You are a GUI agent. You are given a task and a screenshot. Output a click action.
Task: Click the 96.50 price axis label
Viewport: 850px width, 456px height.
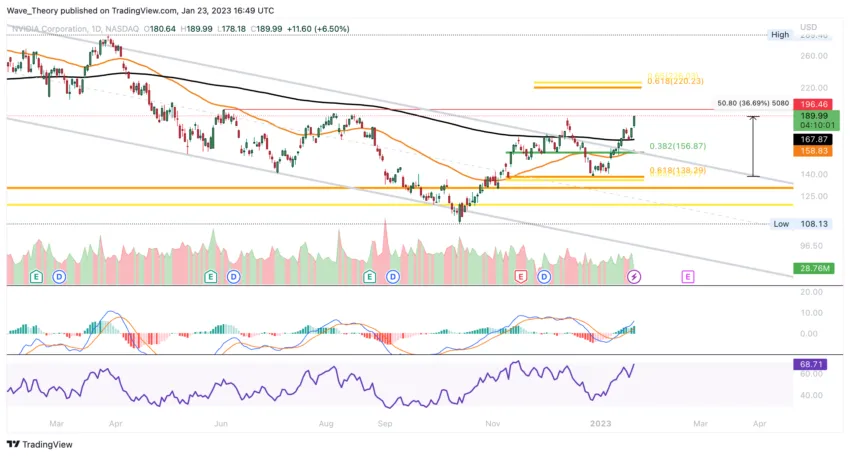(812, 246)
